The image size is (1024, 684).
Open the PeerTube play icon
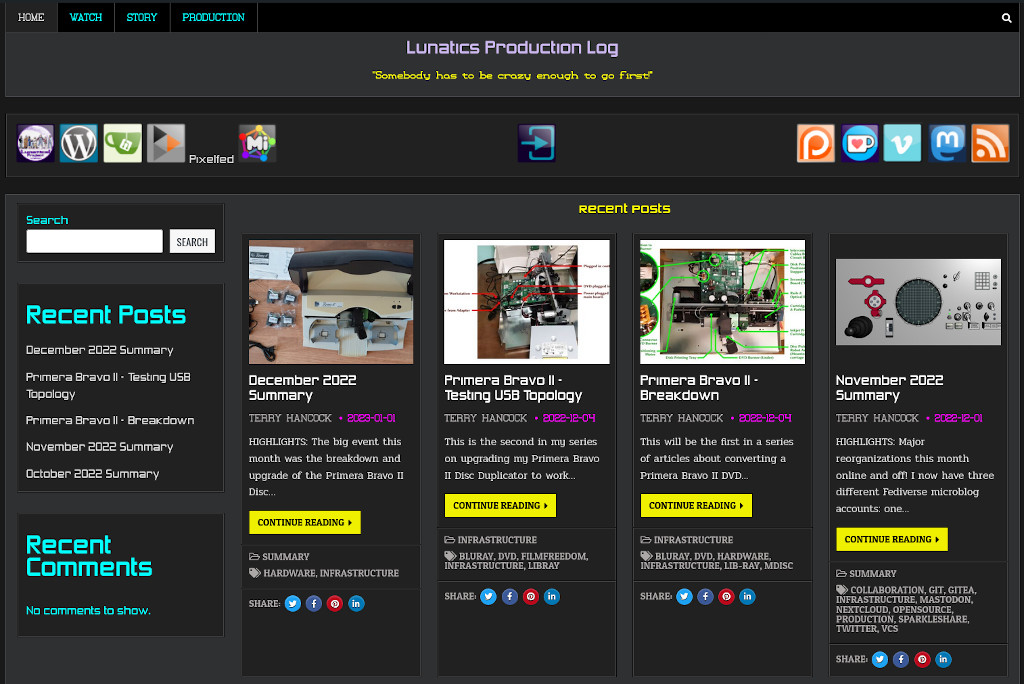(166, 144)
